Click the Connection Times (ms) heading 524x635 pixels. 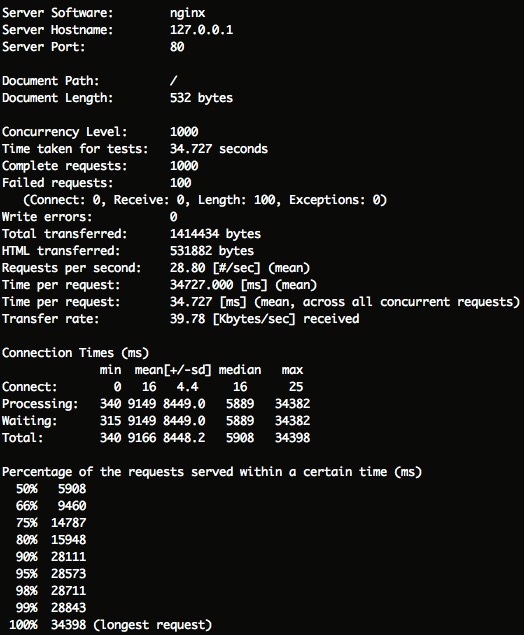(75, 353)
